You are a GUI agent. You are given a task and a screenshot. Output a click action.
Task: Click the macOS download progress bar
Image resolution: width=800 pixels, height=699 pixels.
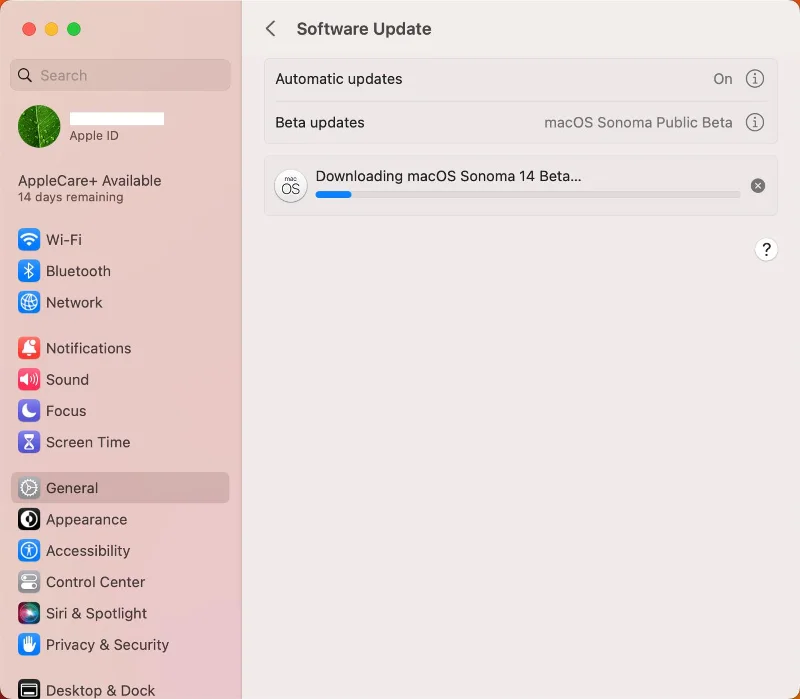(528, 194)
